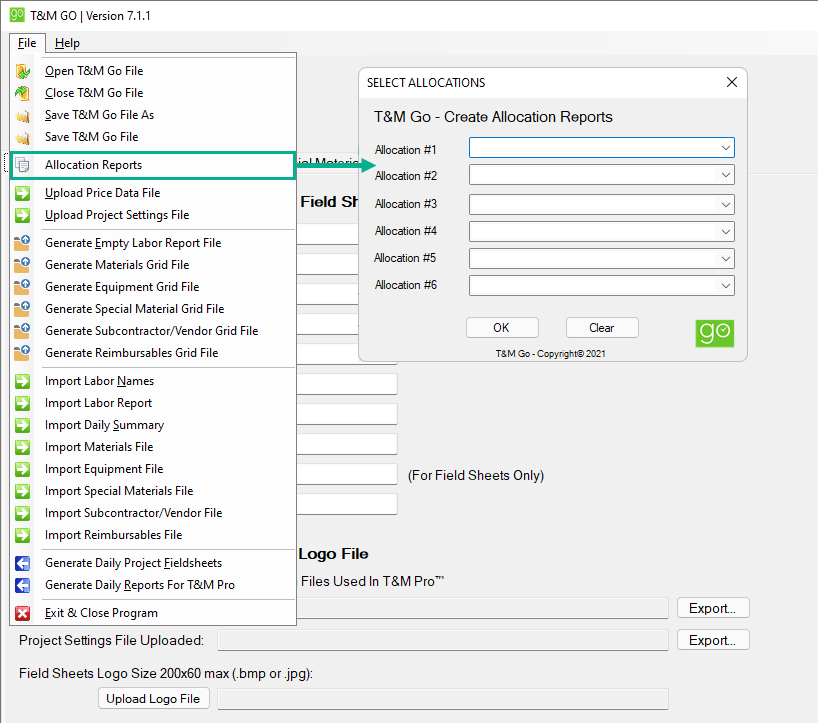The height and width of the screenshot is (723, 818).
Task: Expand the Allocation #6 dropdown
Action: (726, 286)
